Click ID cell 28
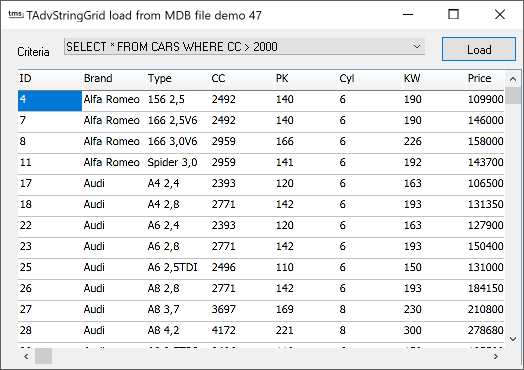Screen dimensions: 524x370 coord(50,332)
